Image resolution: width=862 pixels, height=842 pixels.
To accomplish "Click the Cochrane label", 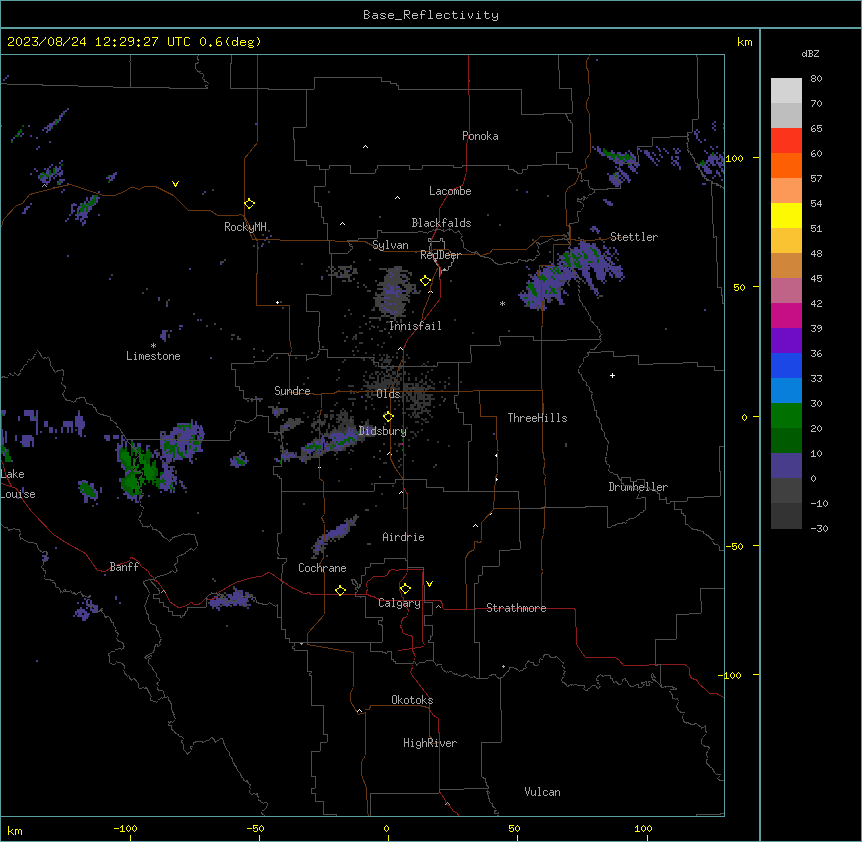I will coord(322,568).
